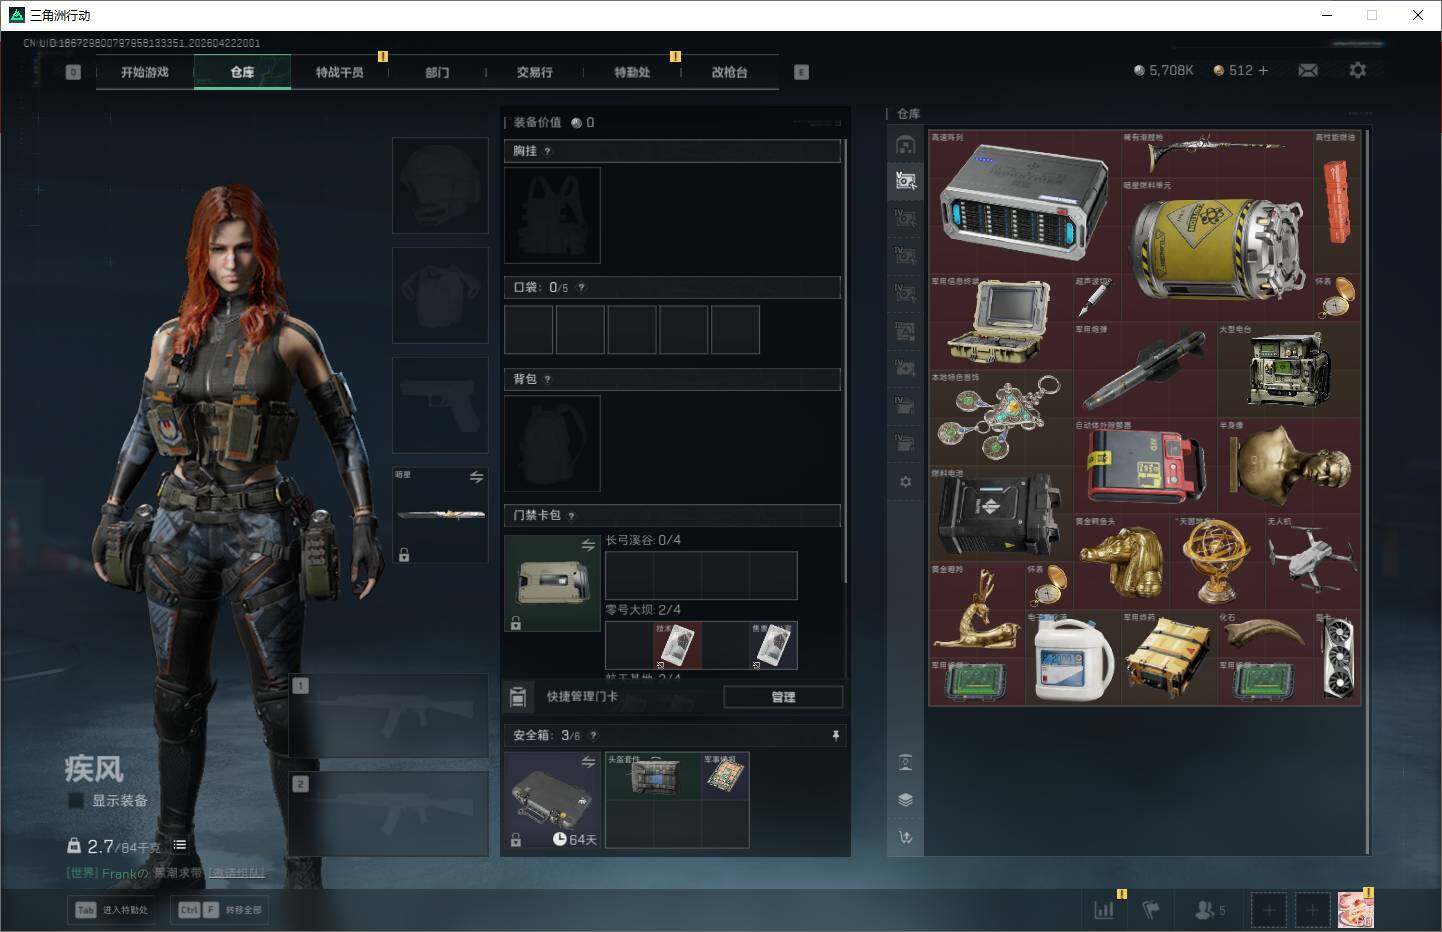This screenshot has height=932, width=1442.
Task: Add currency with the plus beside 512
Action: click(x=1263, y=70)
